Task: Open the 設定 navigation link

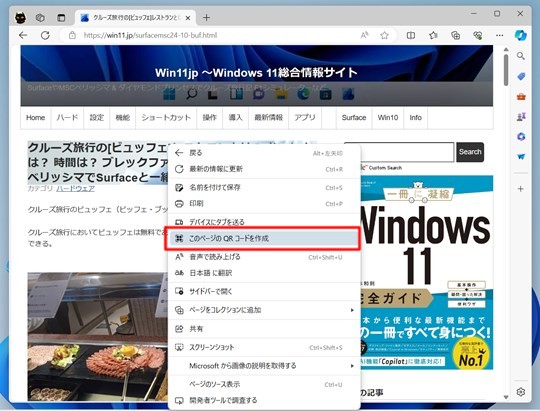Action: (x=96, y=118)
